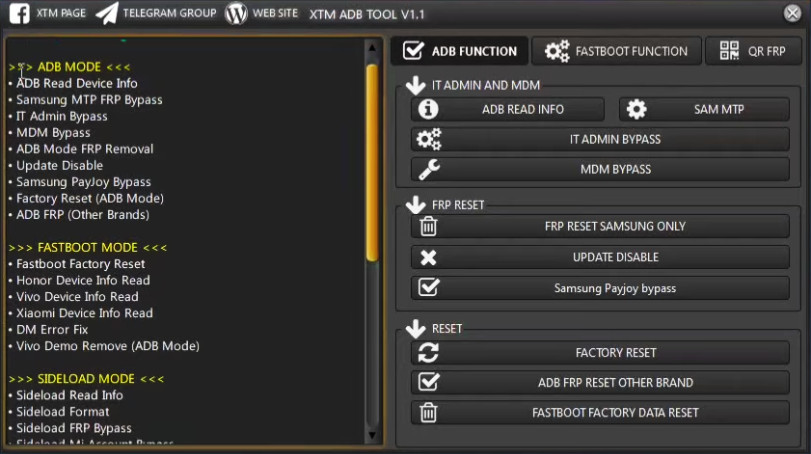
Task: Open the WordPress web site icon
Action: coord(236,13)
